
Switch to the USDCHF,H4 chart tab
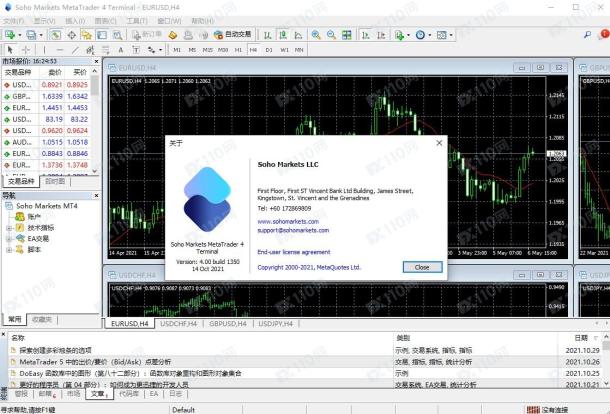pyautogui.click(x=179, y=324)
